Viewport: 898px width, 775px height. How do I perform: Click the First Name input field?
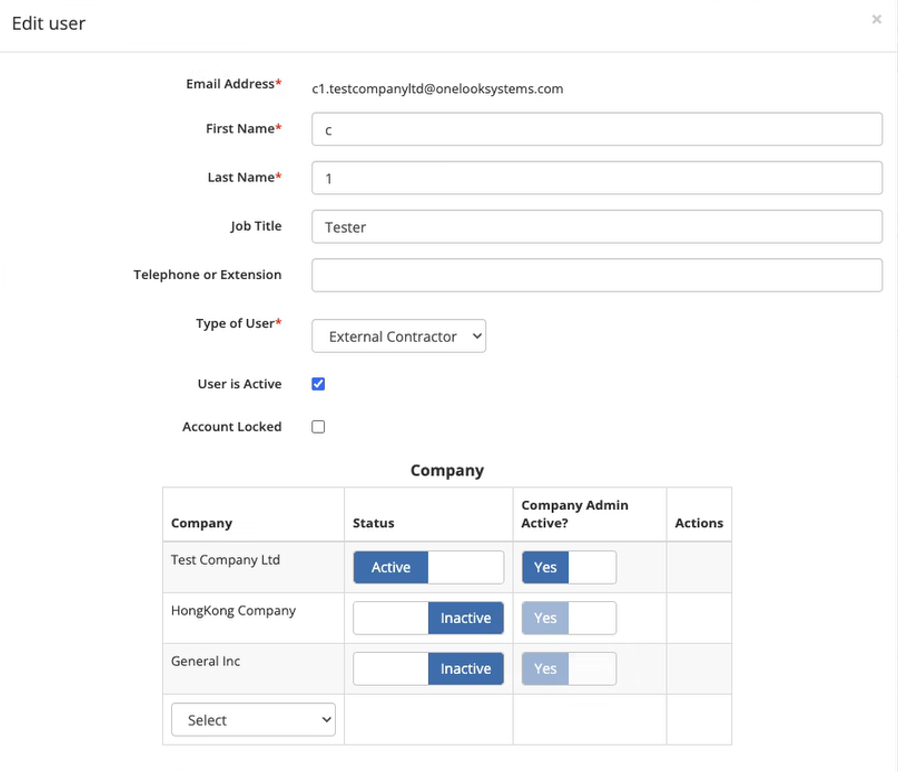point(597,129)
